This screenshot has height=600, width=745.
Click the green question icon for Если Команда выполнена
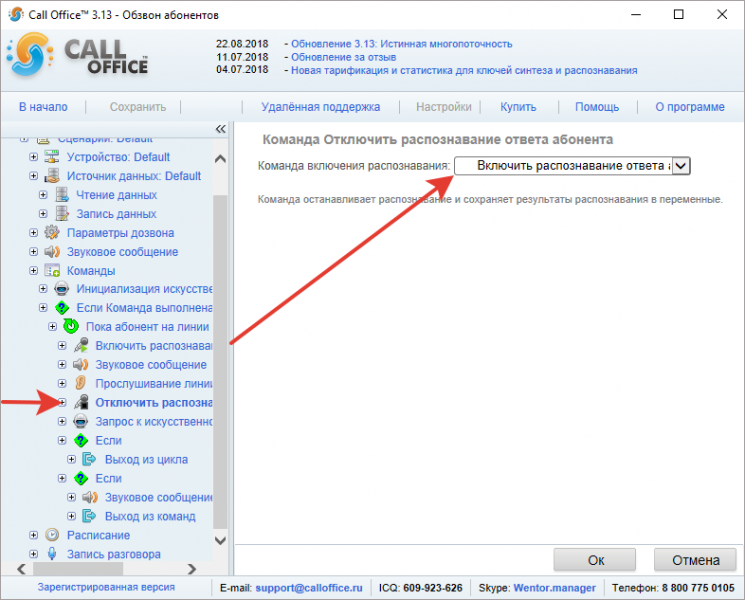click(61, 307)
